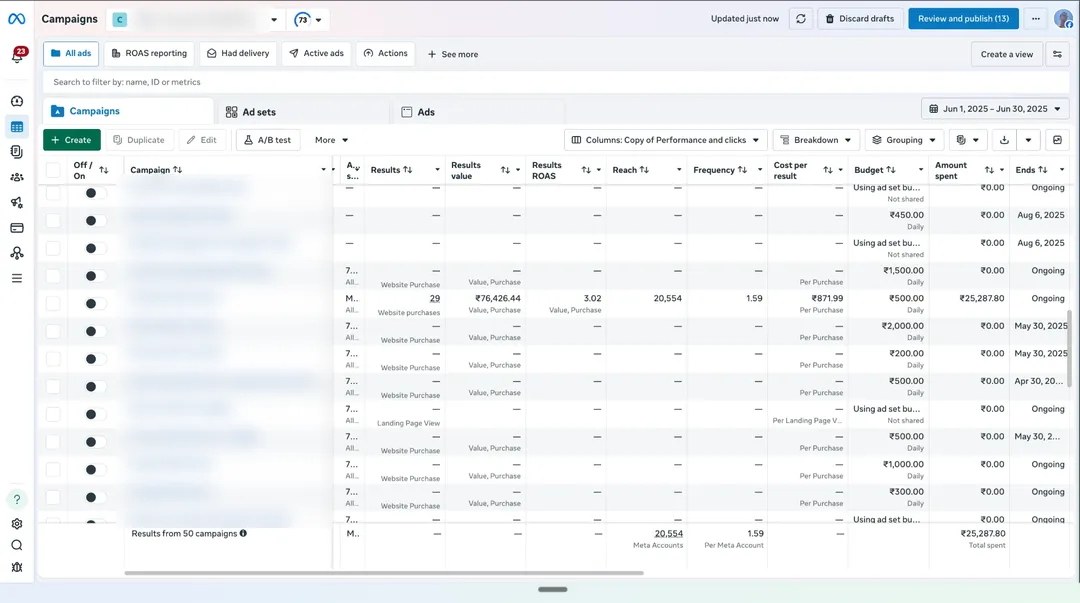Select the Active ads view tab
The image size is (1080, 603).
pos(316,53)
